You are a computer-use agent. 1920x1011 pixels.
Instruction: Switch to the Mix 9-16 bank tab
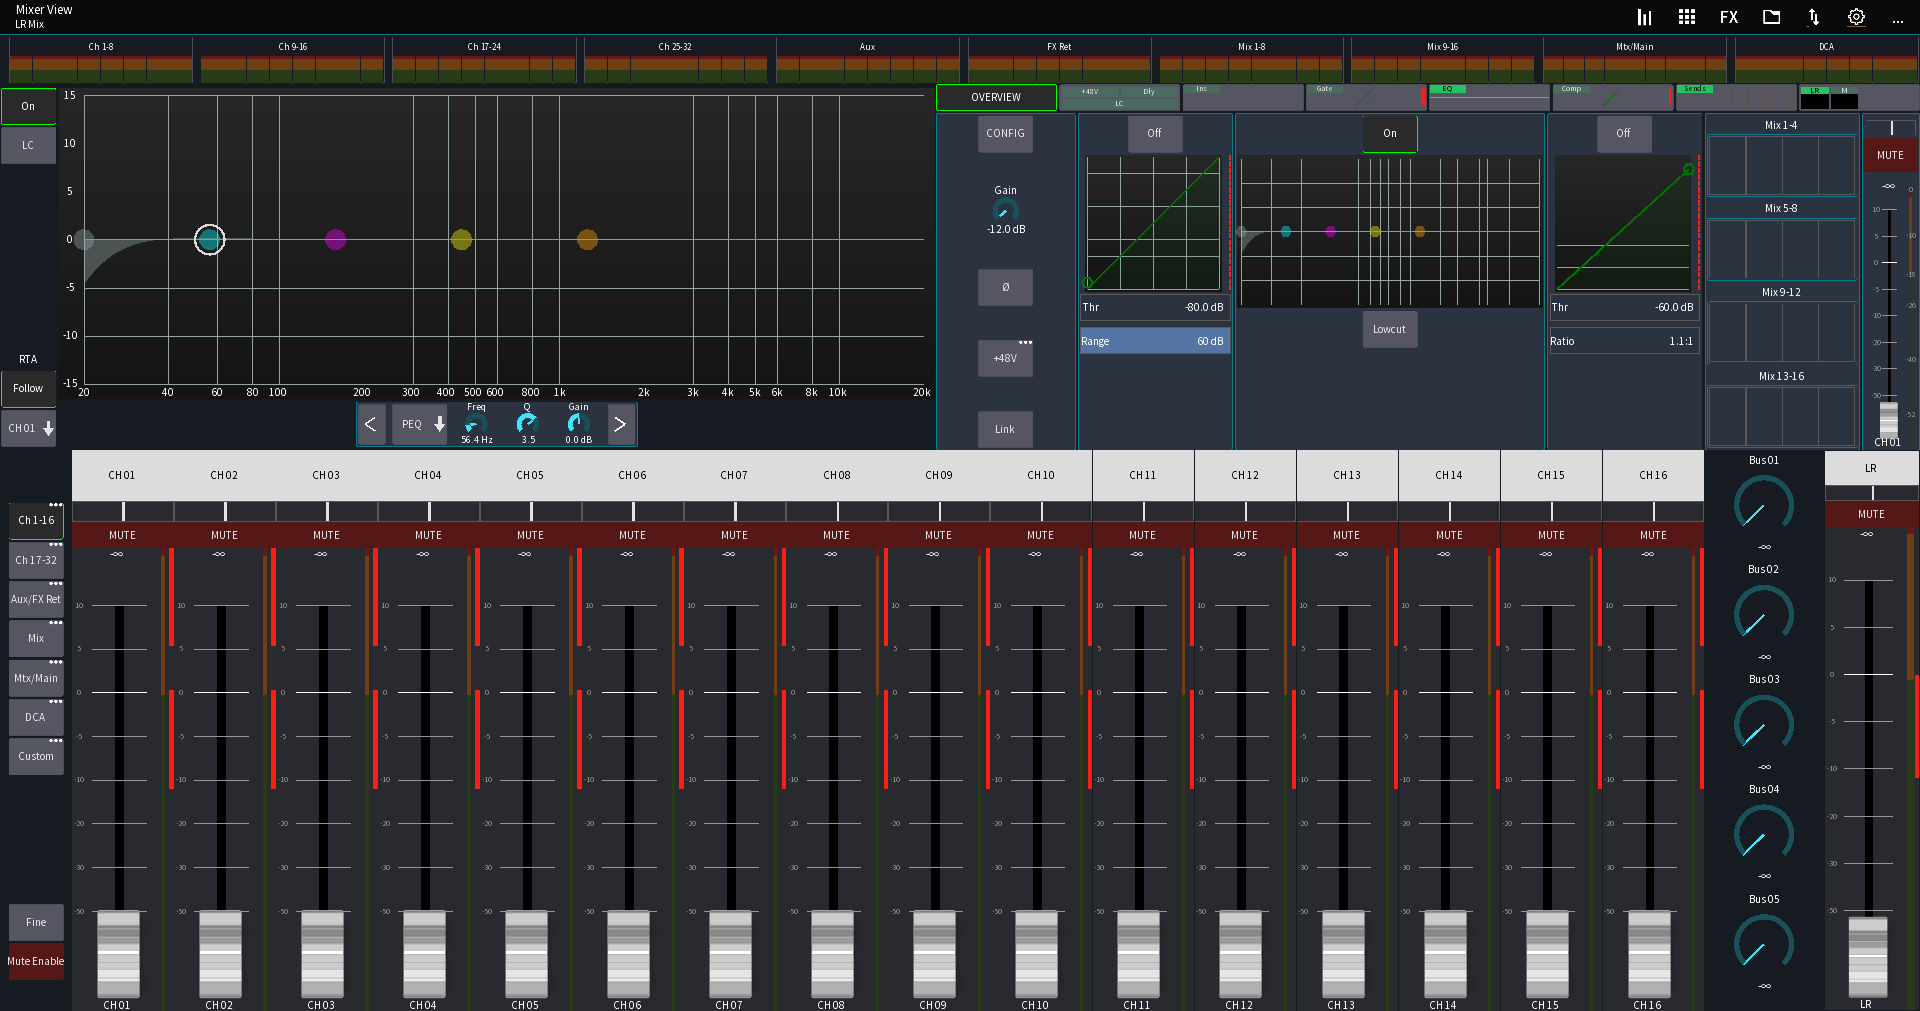tap(1443, 46)
